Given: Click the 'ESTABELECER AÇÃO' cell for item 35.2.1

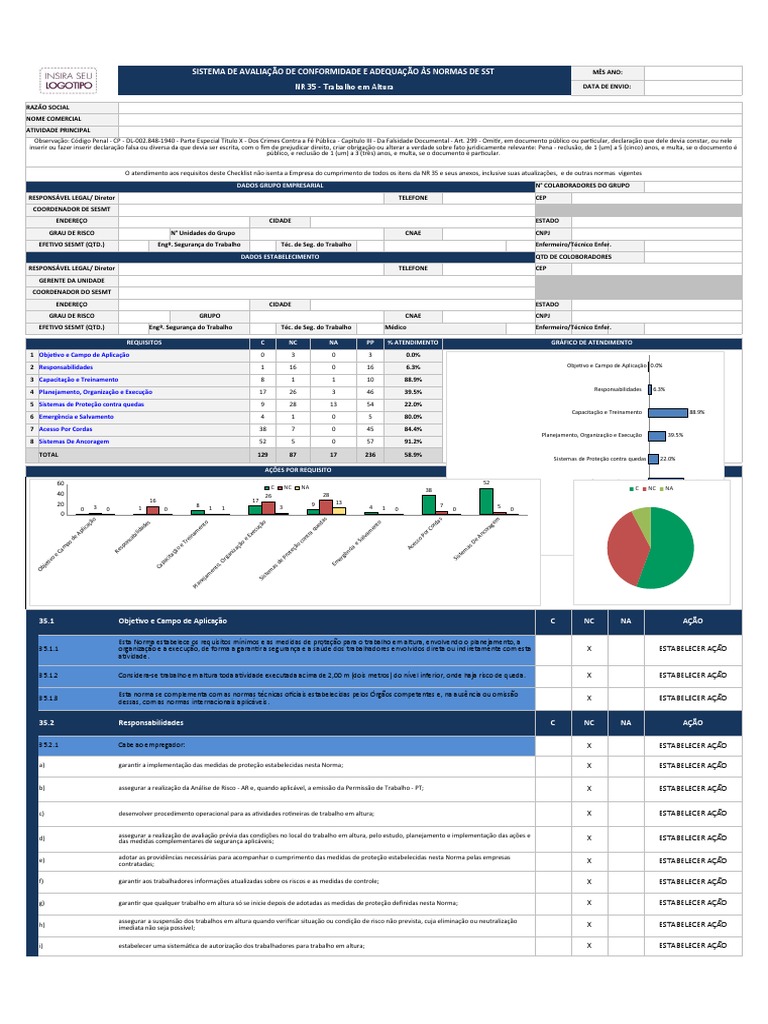Looking at the screenshot, I should [693, 745].
